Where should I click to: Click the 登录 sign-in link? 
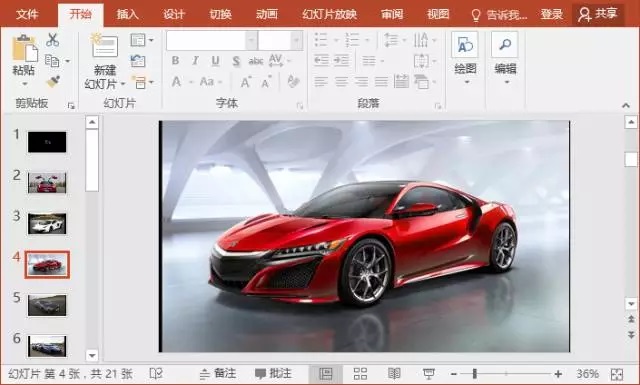(x=551, y=15)
